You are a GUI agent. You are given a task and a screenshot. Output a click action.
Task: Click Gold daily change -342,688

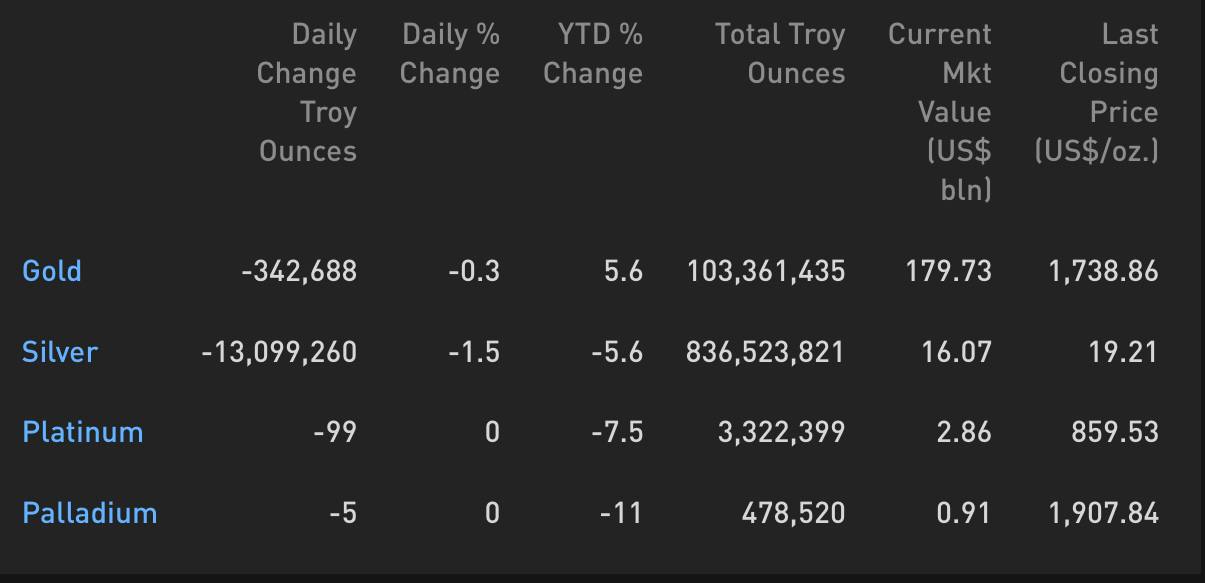tap(299, 271)
